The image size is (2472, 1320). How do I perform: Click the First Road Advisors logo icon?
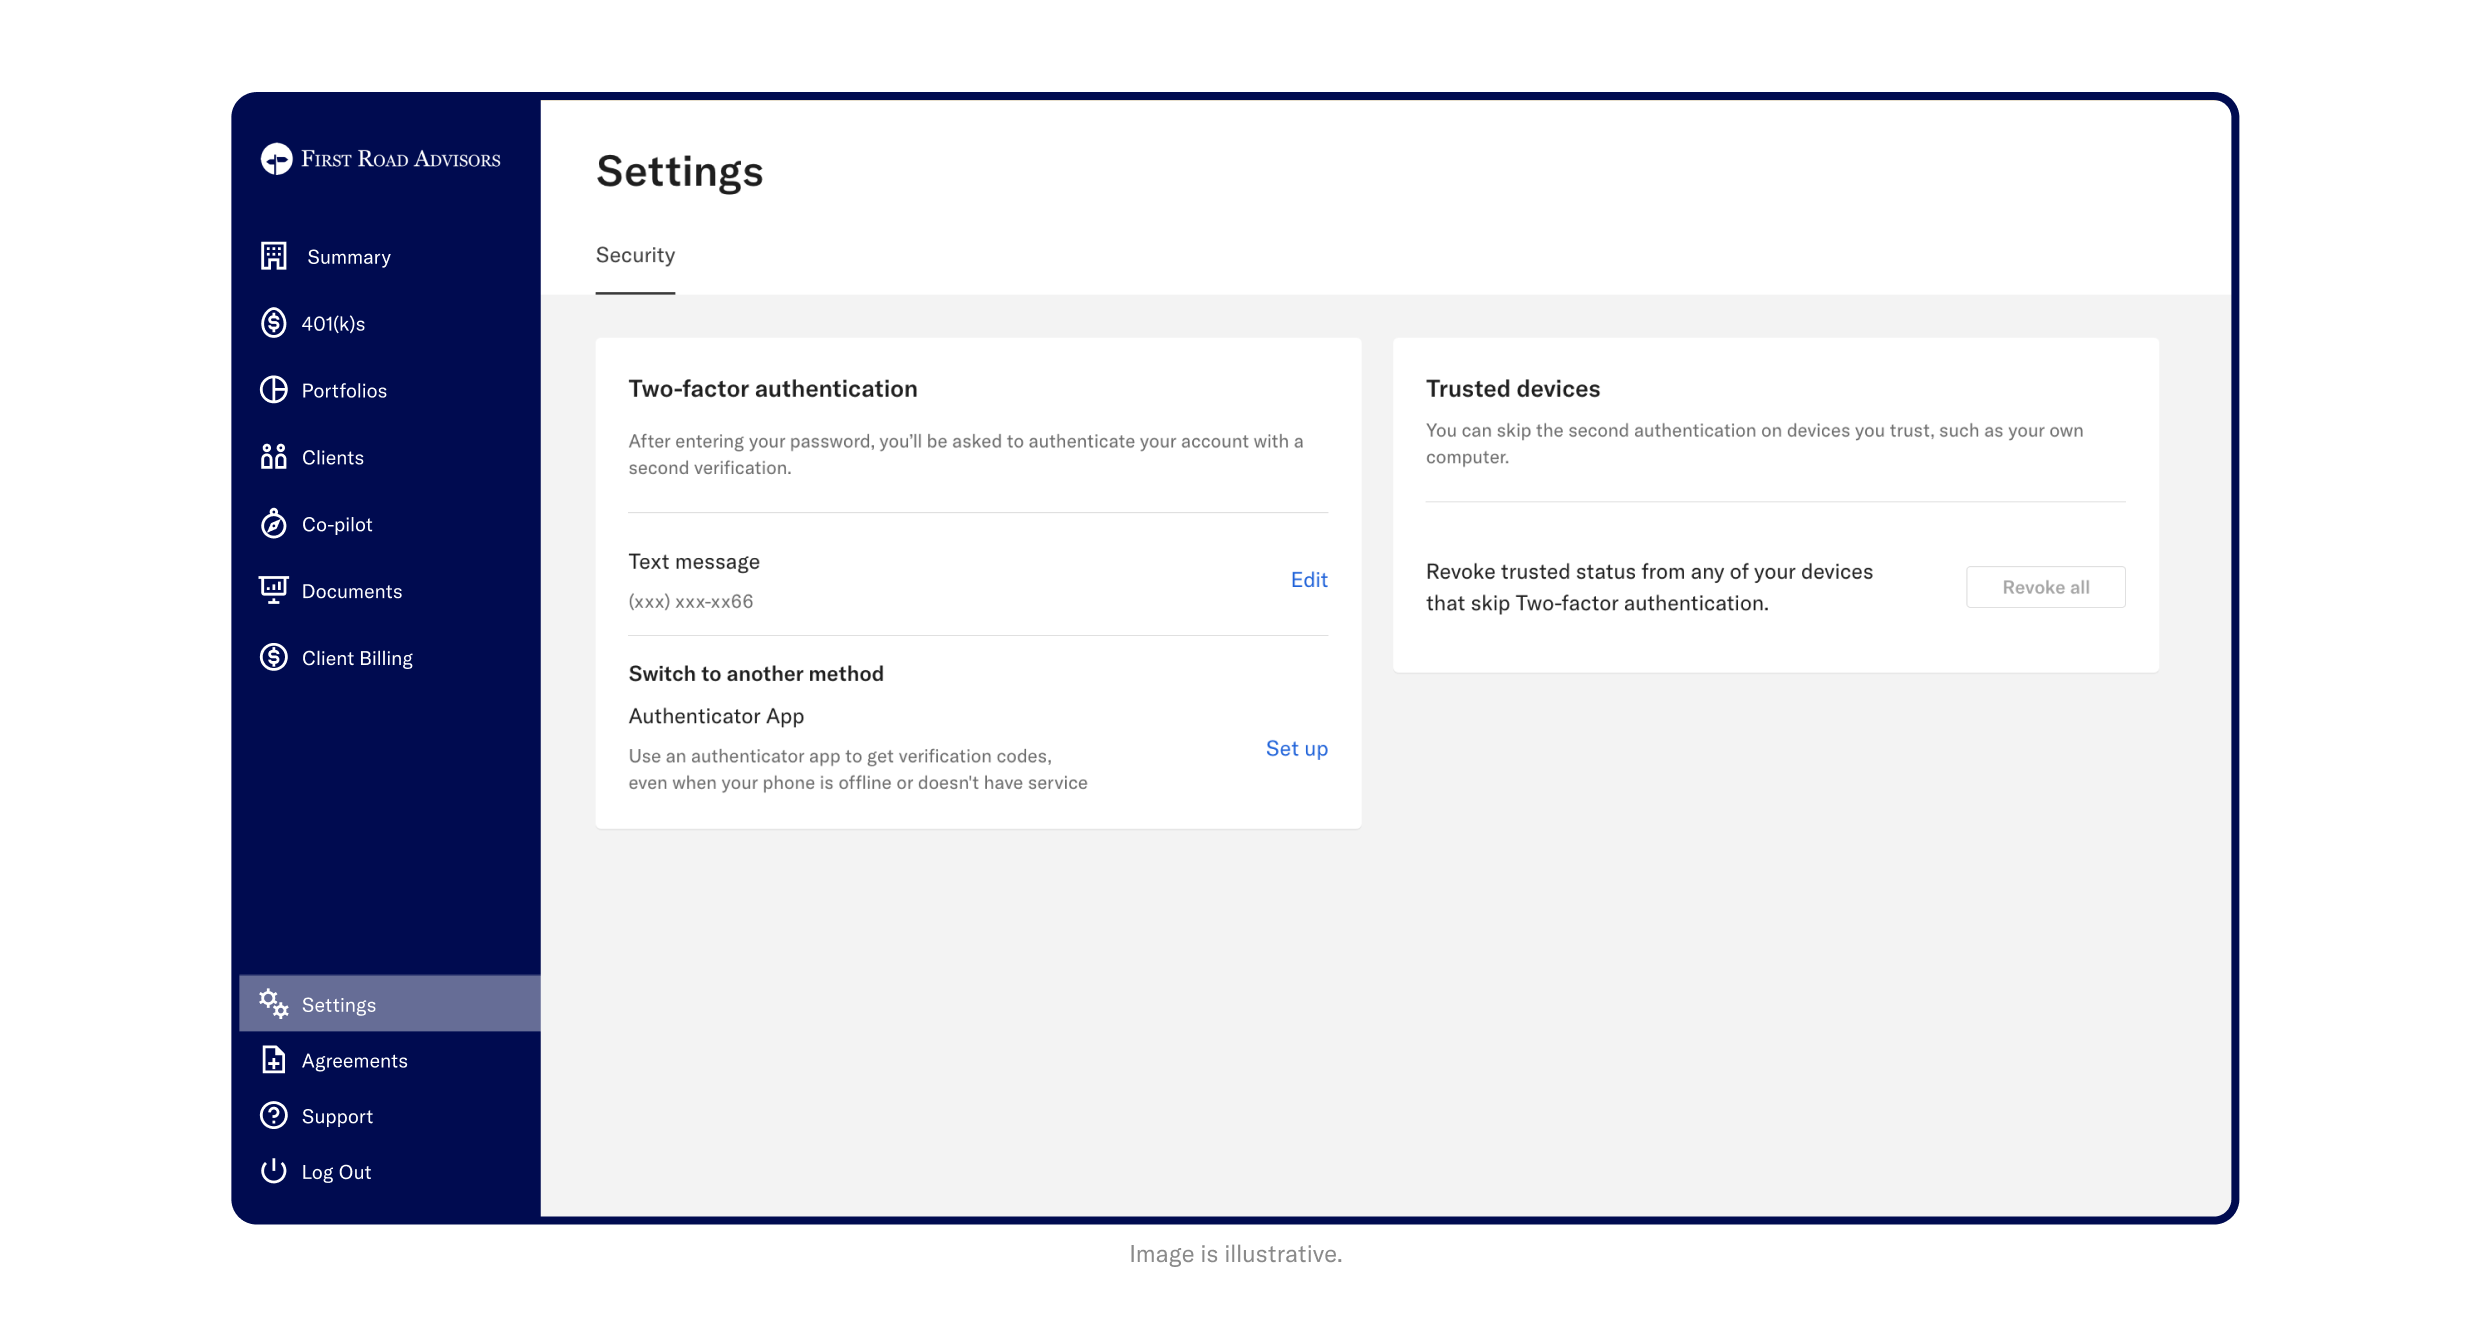click(276, 159)
